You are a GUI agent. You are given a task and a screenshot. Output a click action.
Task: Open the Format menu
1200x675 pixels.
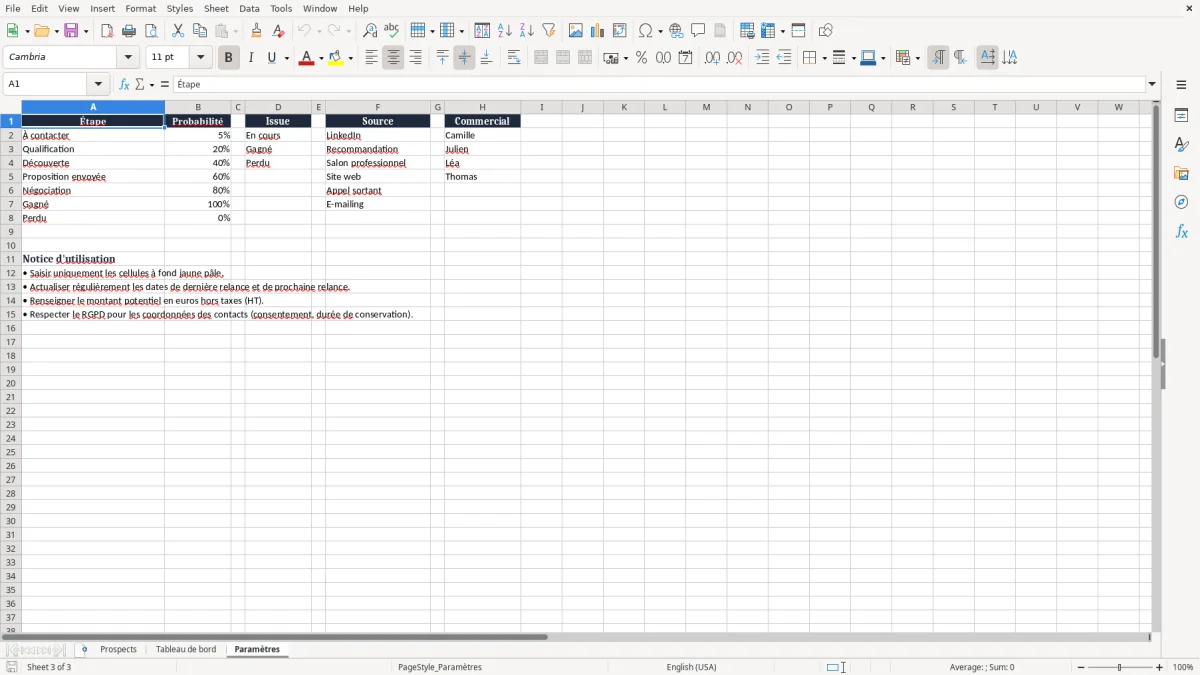click(x=141, y=8)
